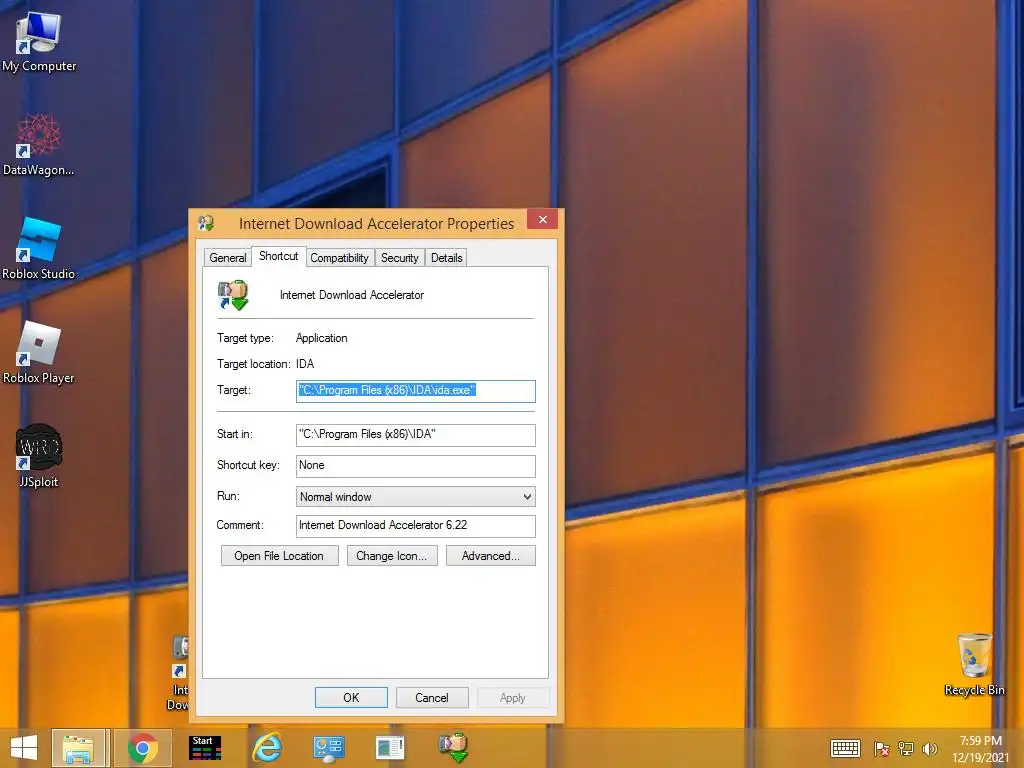Click inside the Target path field

click(415, 391)
